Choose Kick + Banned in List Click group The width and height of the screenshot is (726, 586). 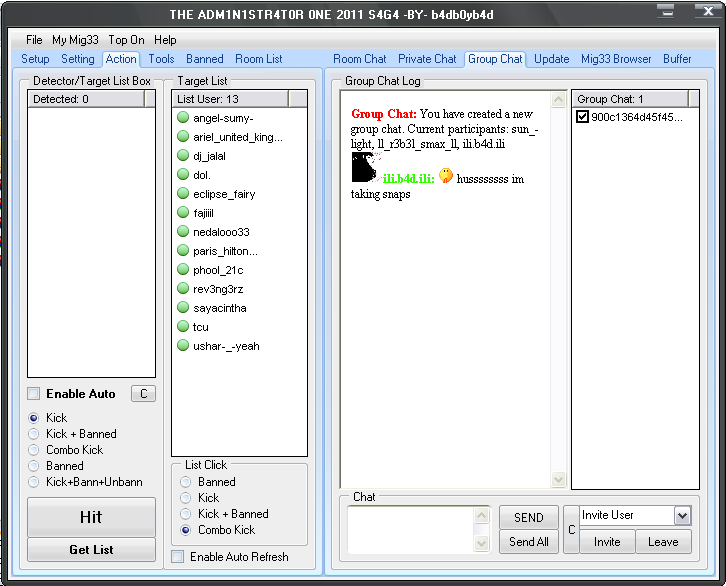click(186, 514)
